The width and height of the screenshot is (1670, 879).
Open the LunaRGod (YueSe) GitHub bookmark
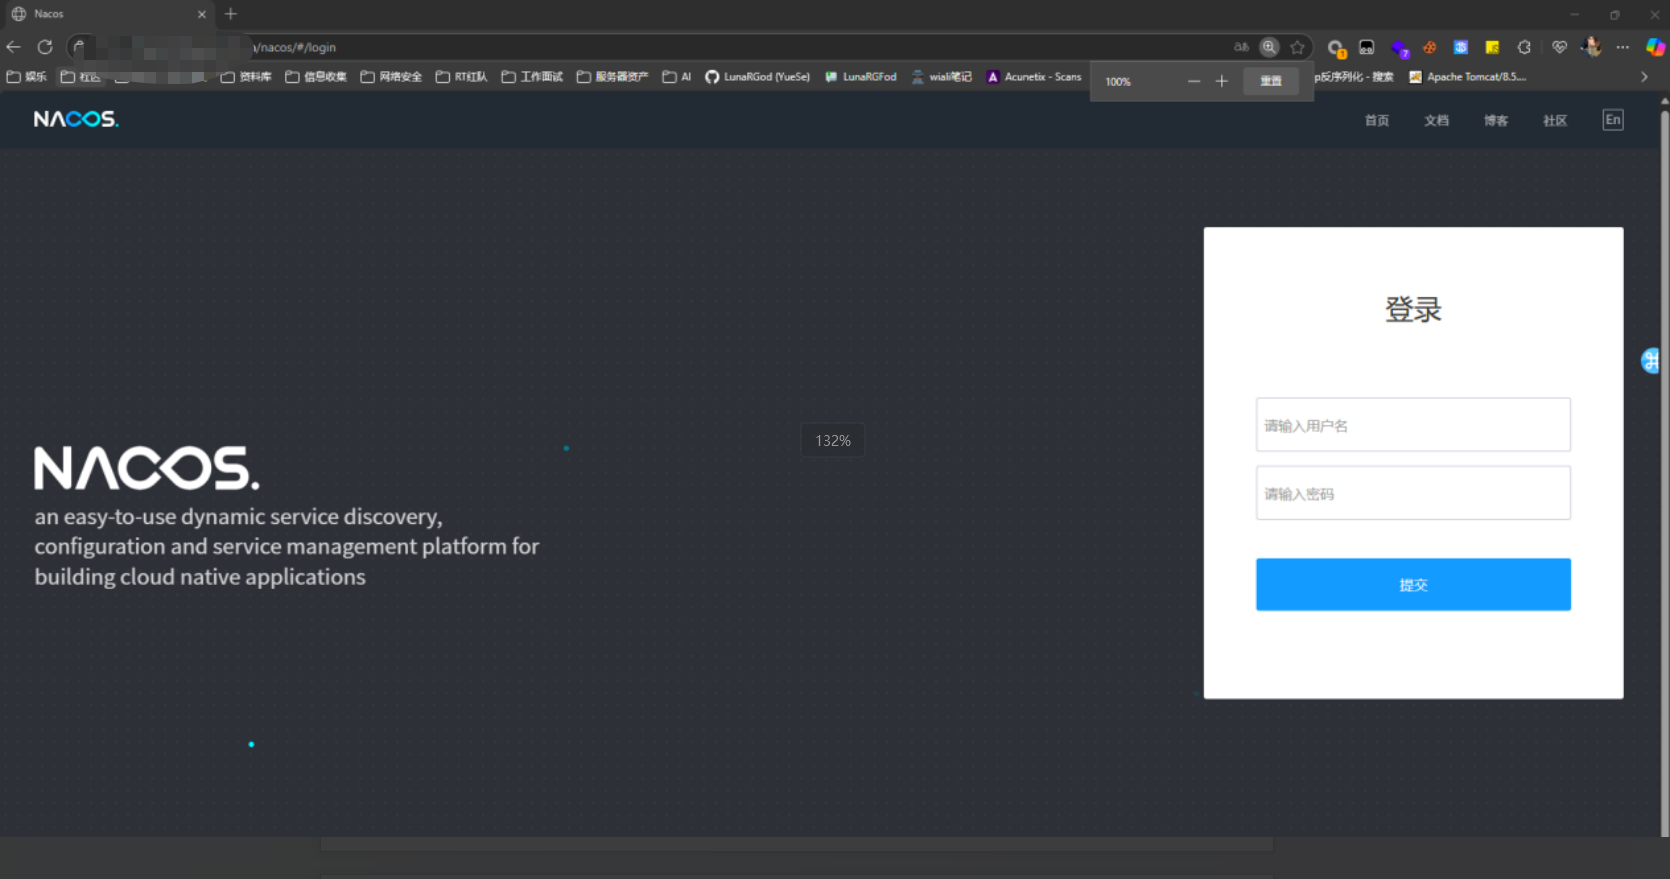click(x=758, y=77)
